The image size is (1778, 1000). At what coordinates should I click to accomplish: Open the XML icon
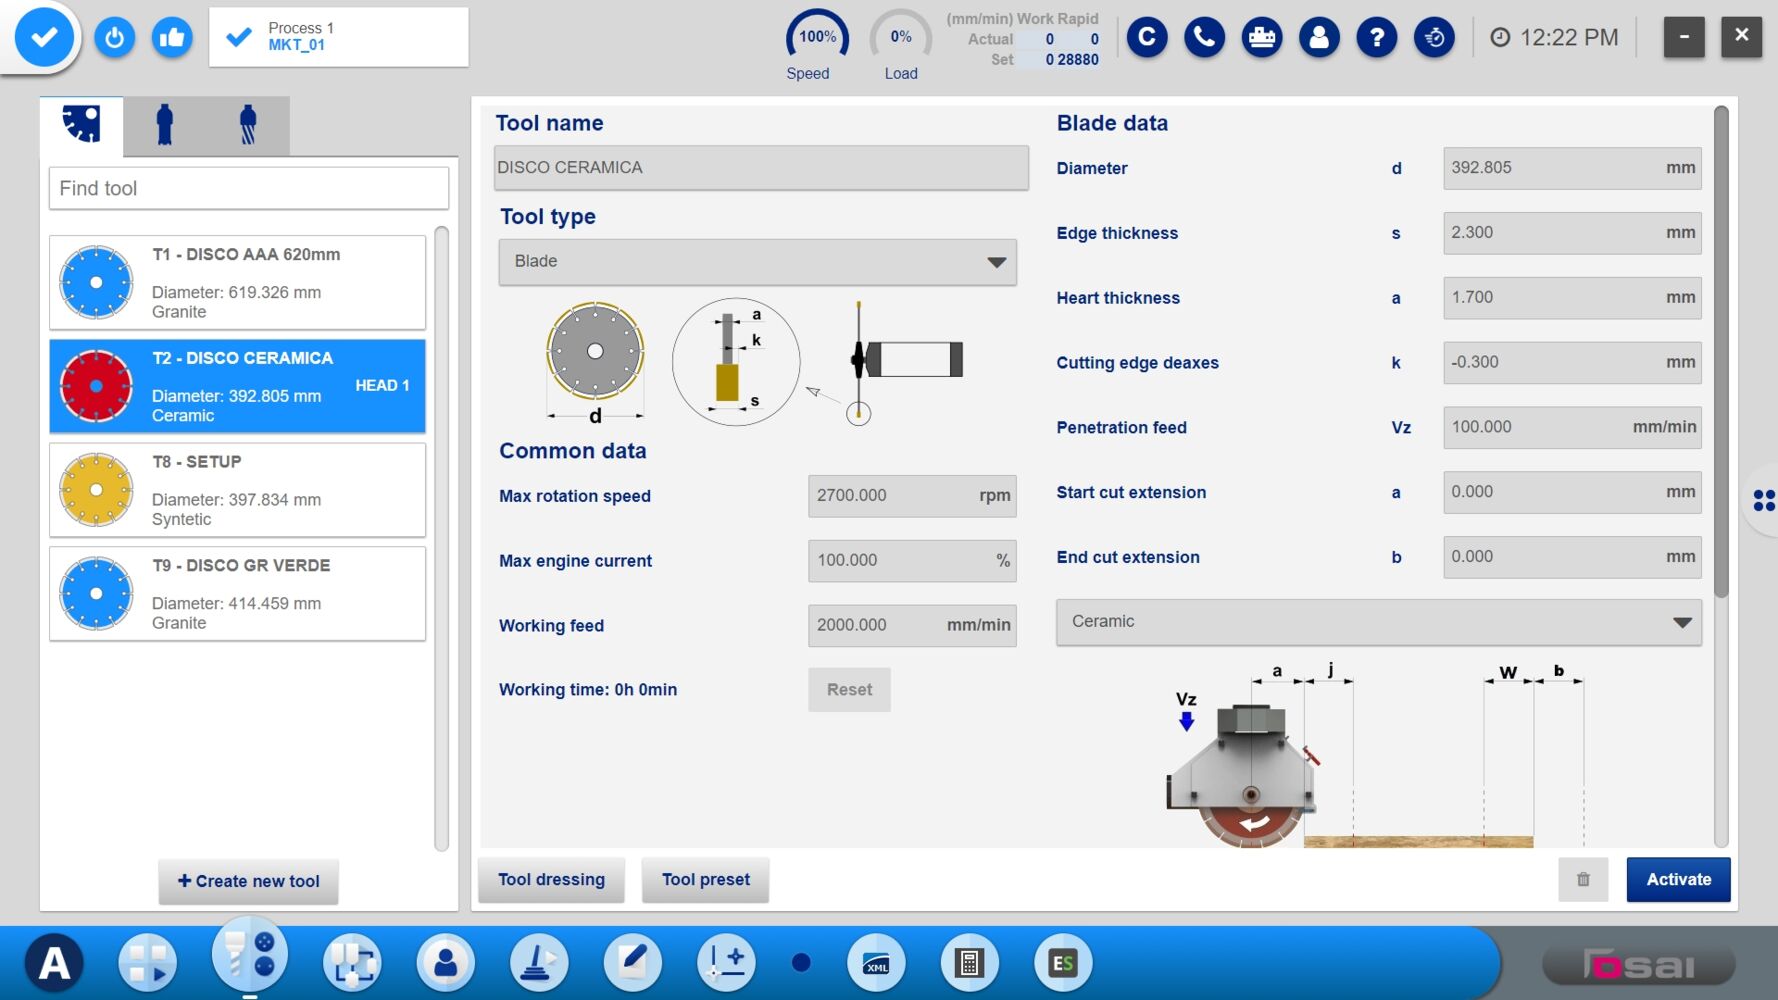pyautogui.click(x=876, y=963)
